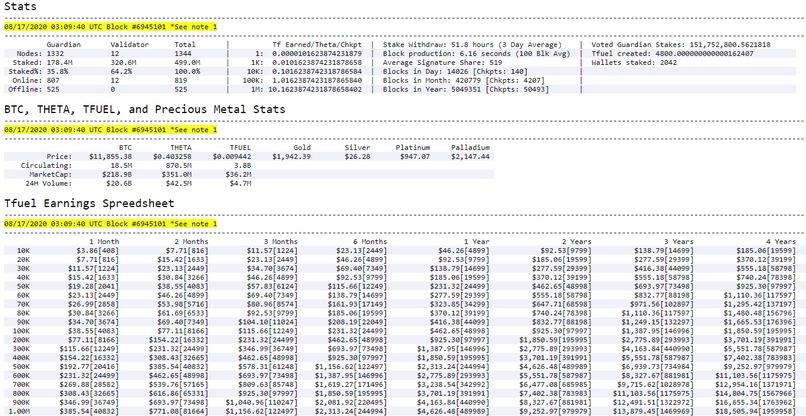806x416 pixels.
Task: Click the "BTC, THETA, TFUEL, and Precious Metal Stats" heading
Action: coord(144,110)
